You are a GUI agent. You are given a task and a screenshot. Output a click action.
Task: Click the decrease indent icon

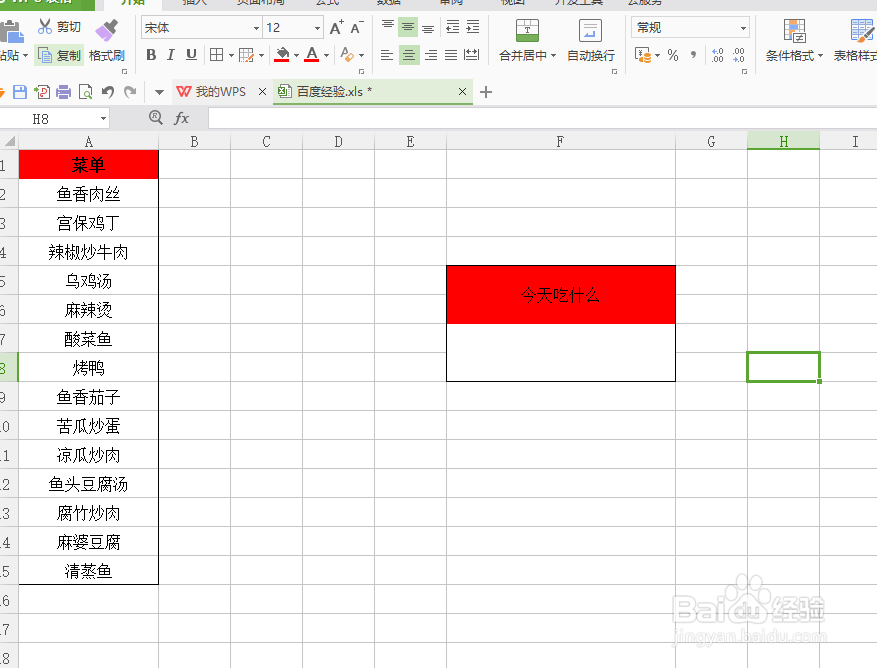(452, 27)
